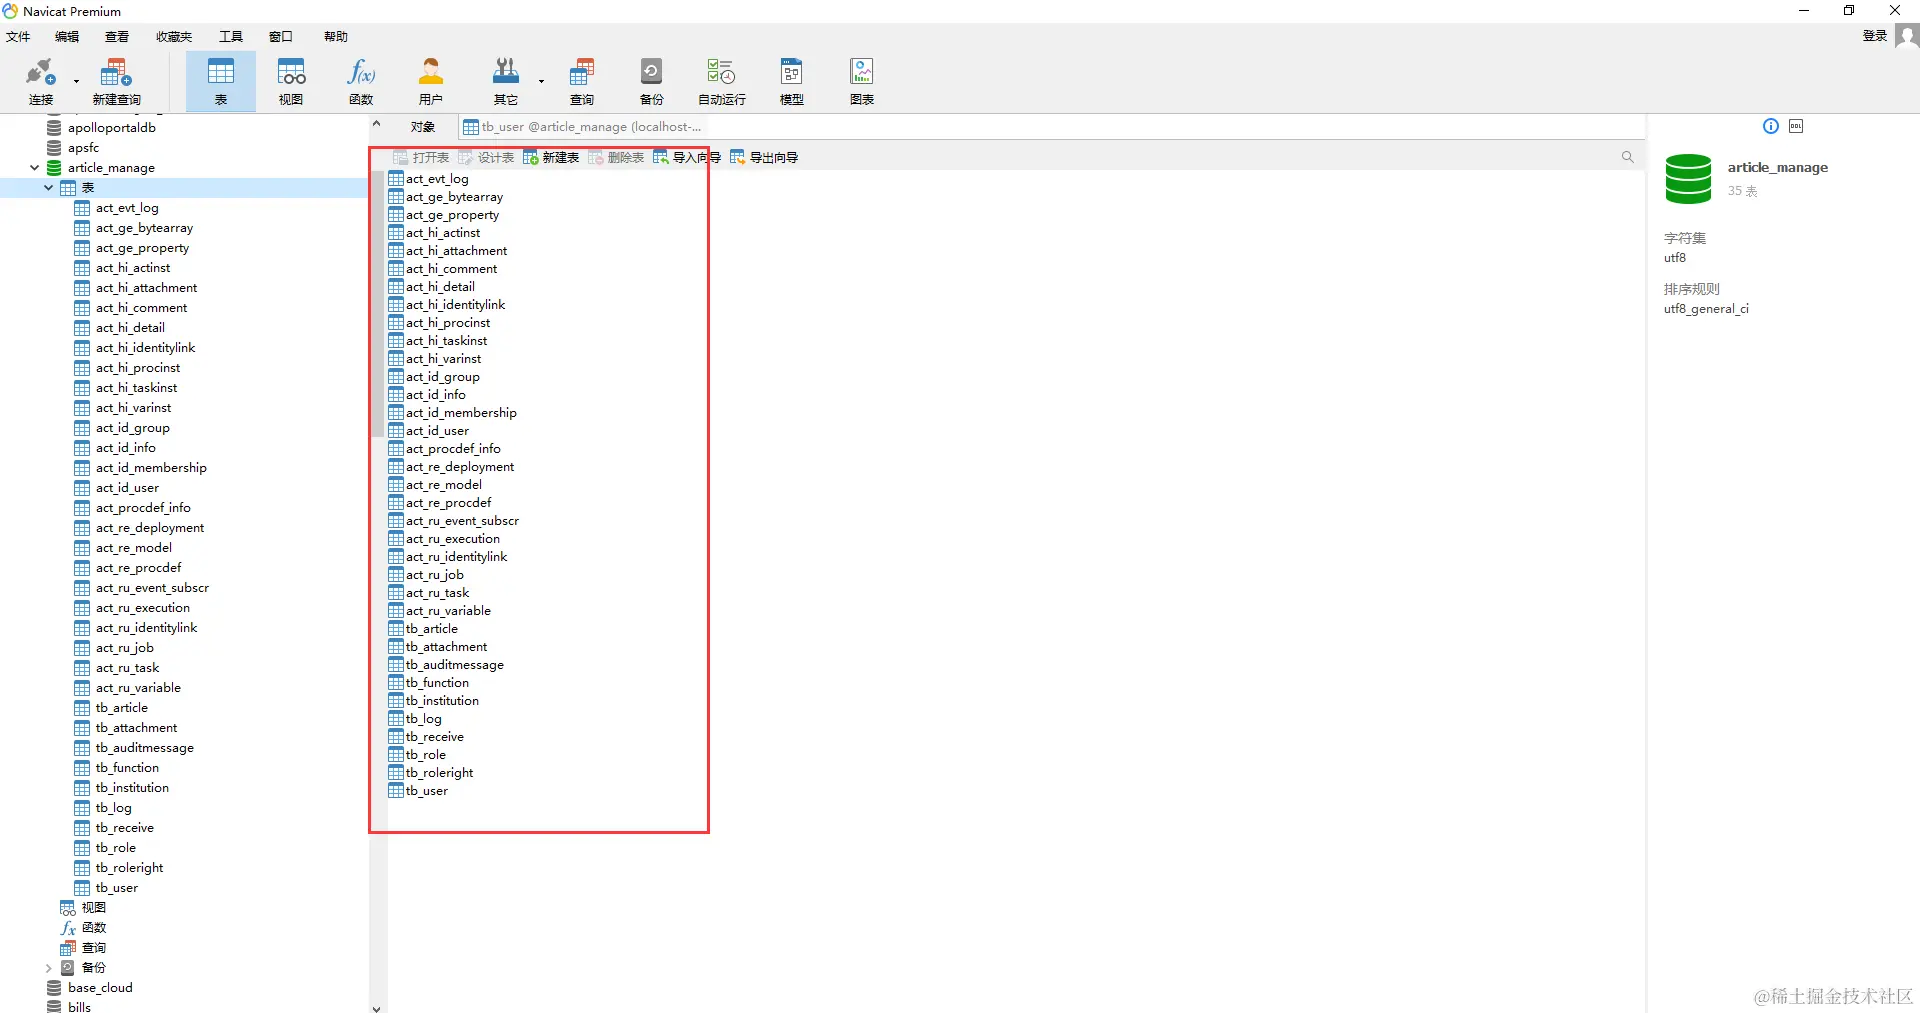Select act_ru_event_subscr in the object list
The image size is (1920, 1013).
click(x=463, y=521)
